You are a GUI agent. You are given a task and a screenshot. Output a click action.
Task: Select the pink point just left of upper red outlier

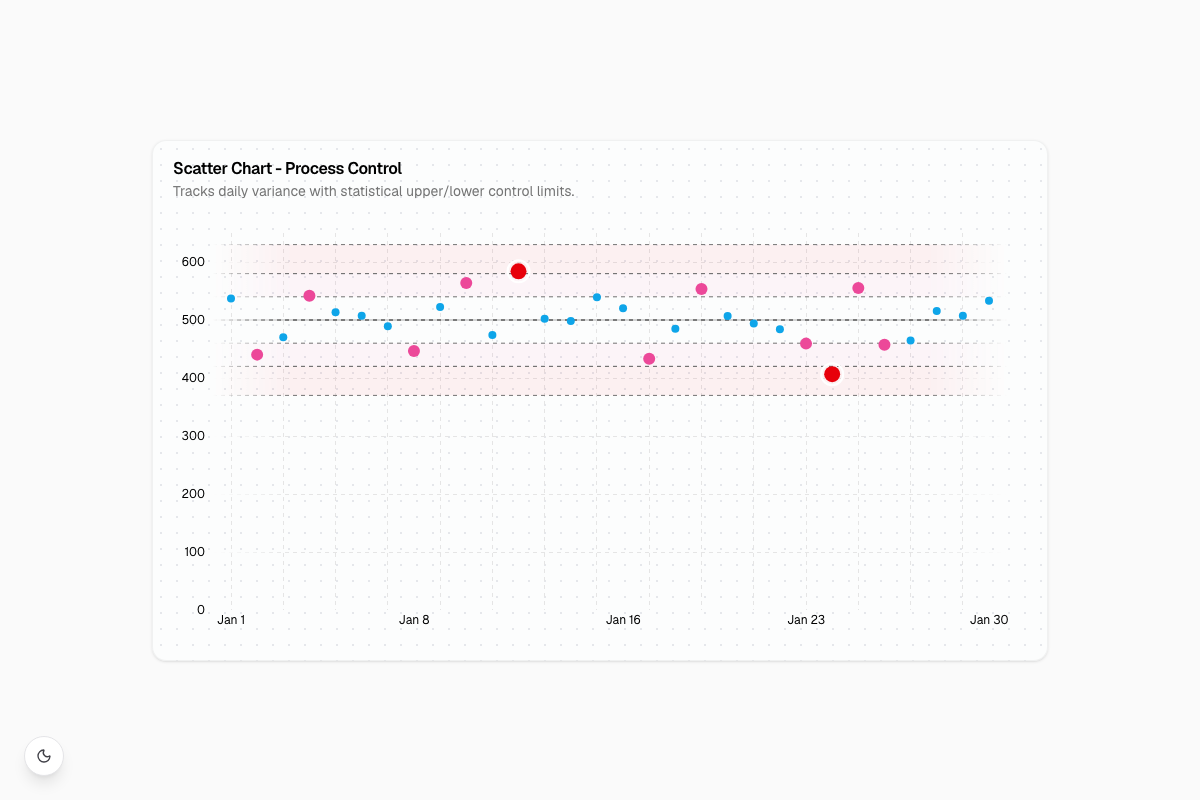pyautogui.click(x=466, y=283)
